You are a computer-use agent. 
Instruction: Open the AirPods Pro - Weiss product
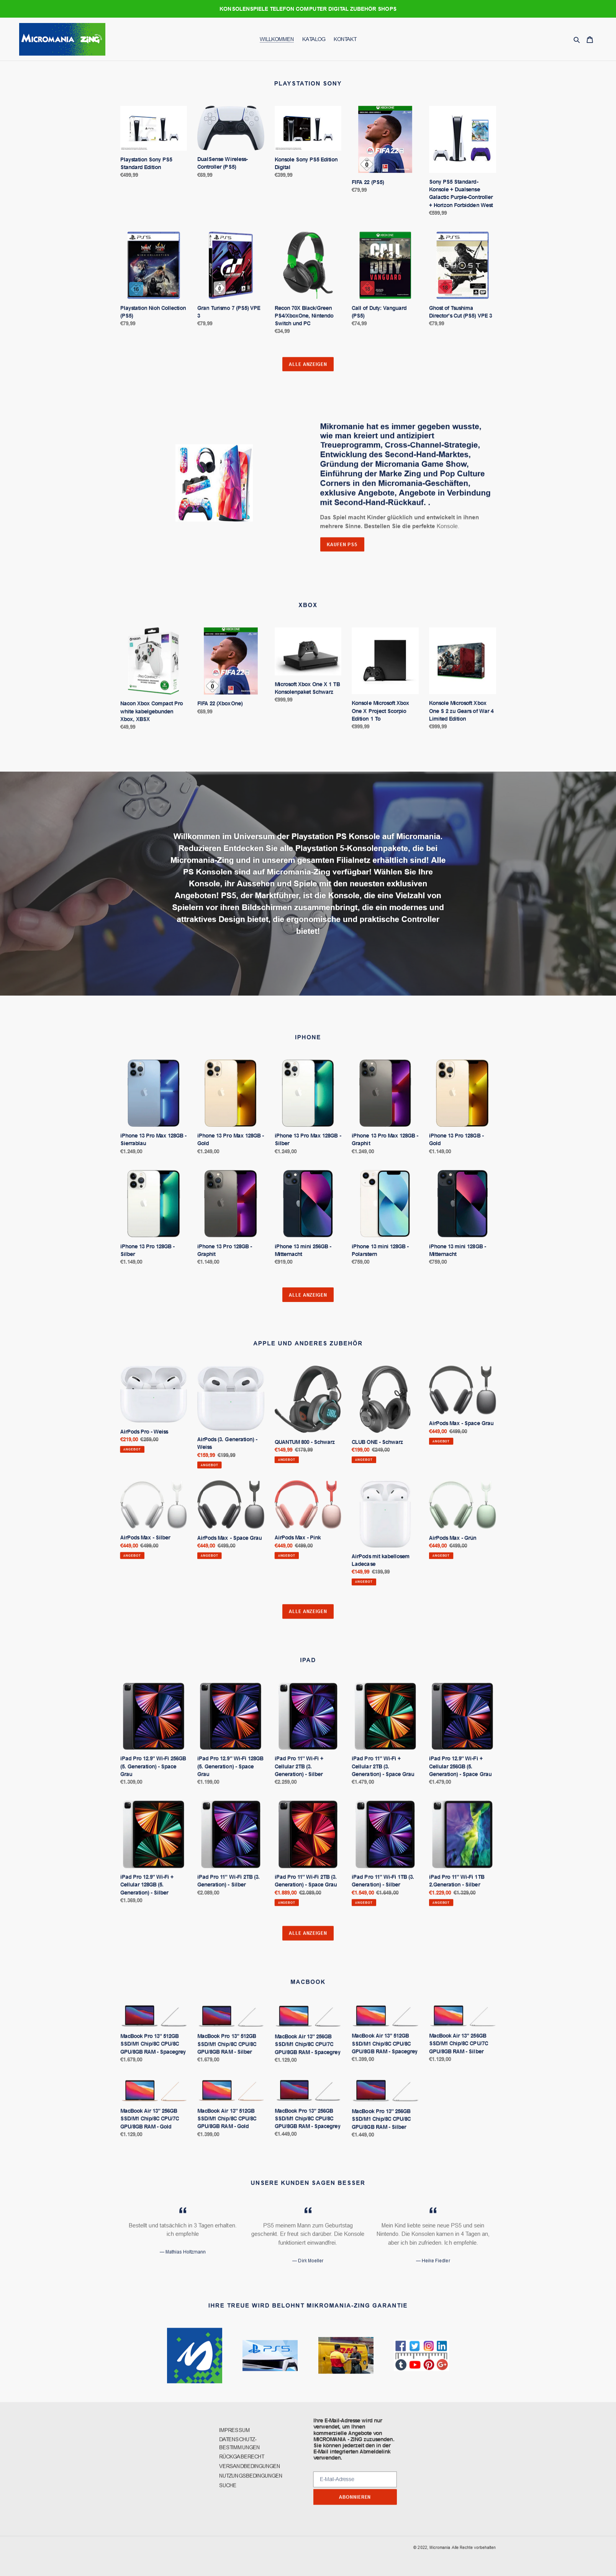click(153, 1394)
